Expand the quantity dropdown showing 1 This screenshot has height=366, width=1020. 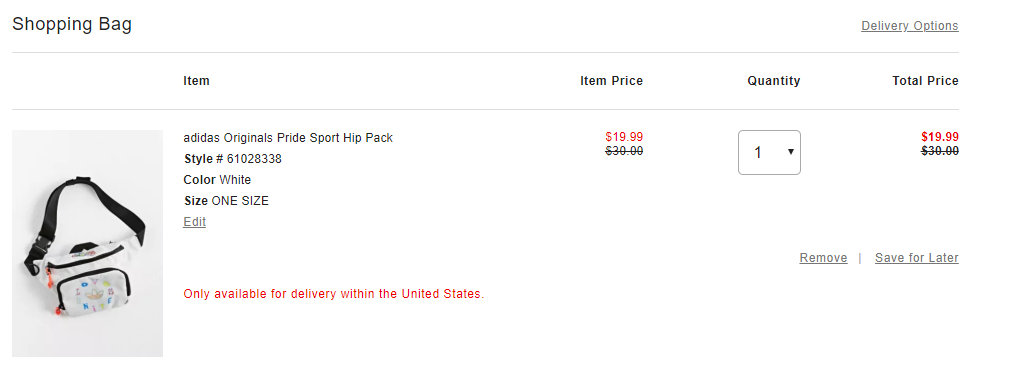pos(769,153)
